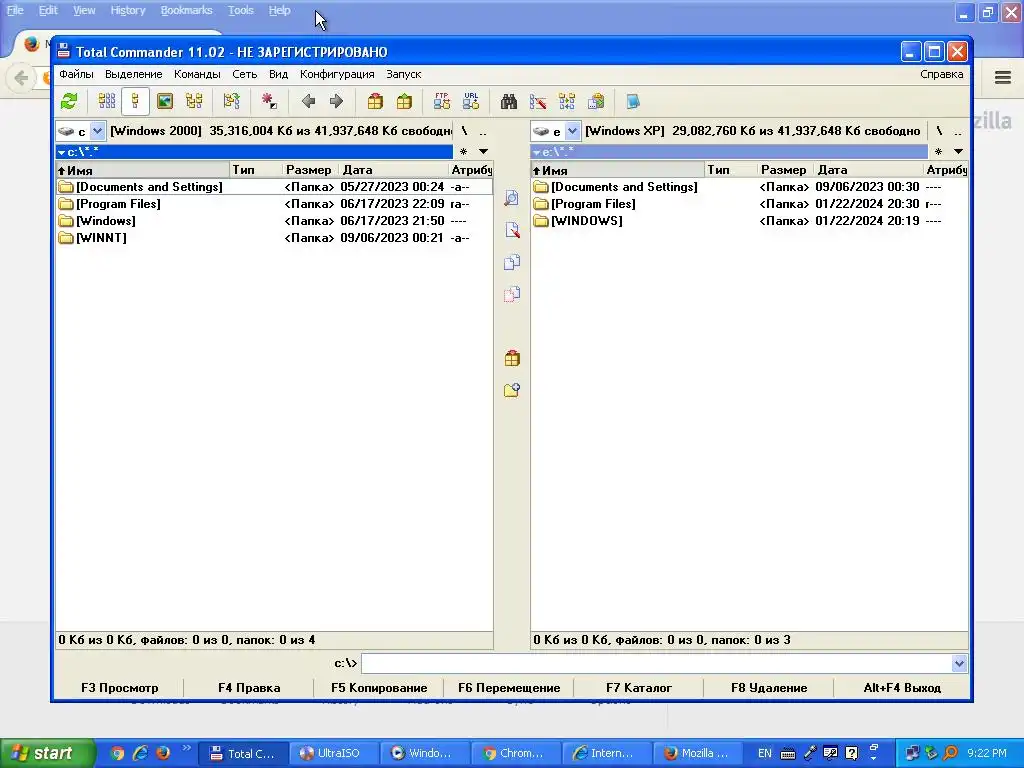Screen dimensions: 1024x768
Task: Click the multi-rename tool icon
Action: [537, 101]
